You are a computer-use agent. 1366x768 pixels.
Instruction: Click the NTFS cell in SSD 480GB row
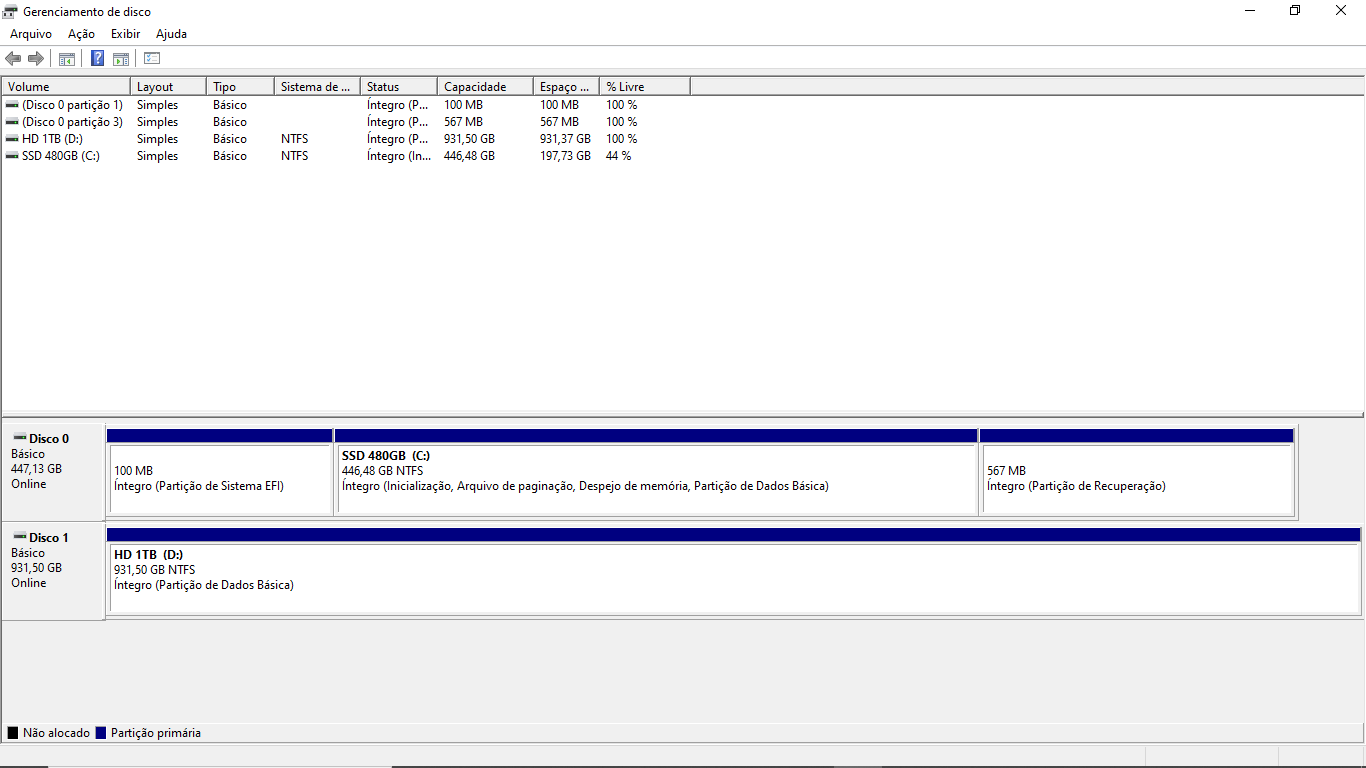click(295, 156)
